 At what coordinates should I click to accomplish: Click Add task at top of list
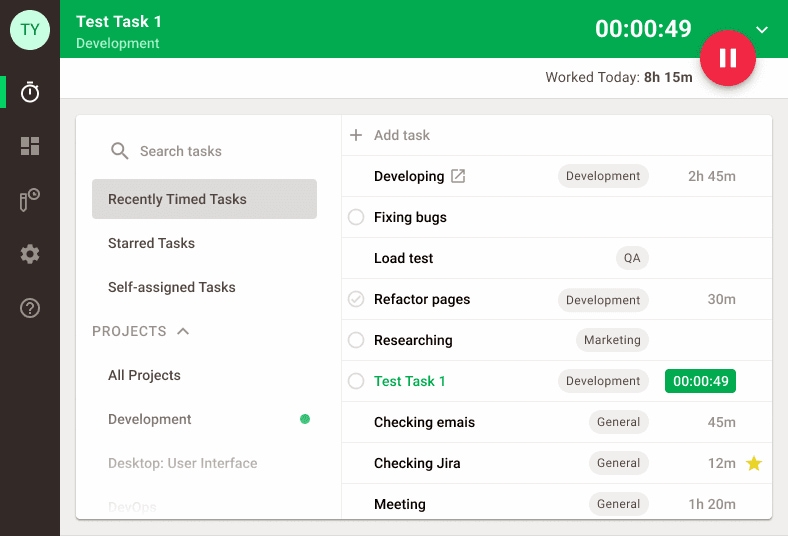click(400, 135)
